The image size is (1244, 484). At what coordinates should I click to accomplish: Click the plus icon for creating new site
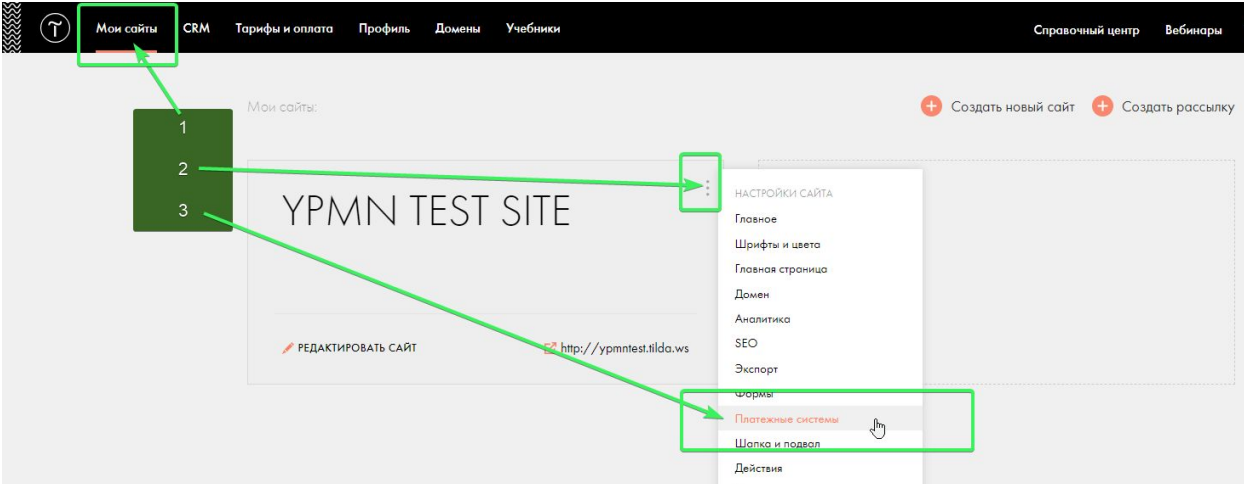[x=931, y=107]
